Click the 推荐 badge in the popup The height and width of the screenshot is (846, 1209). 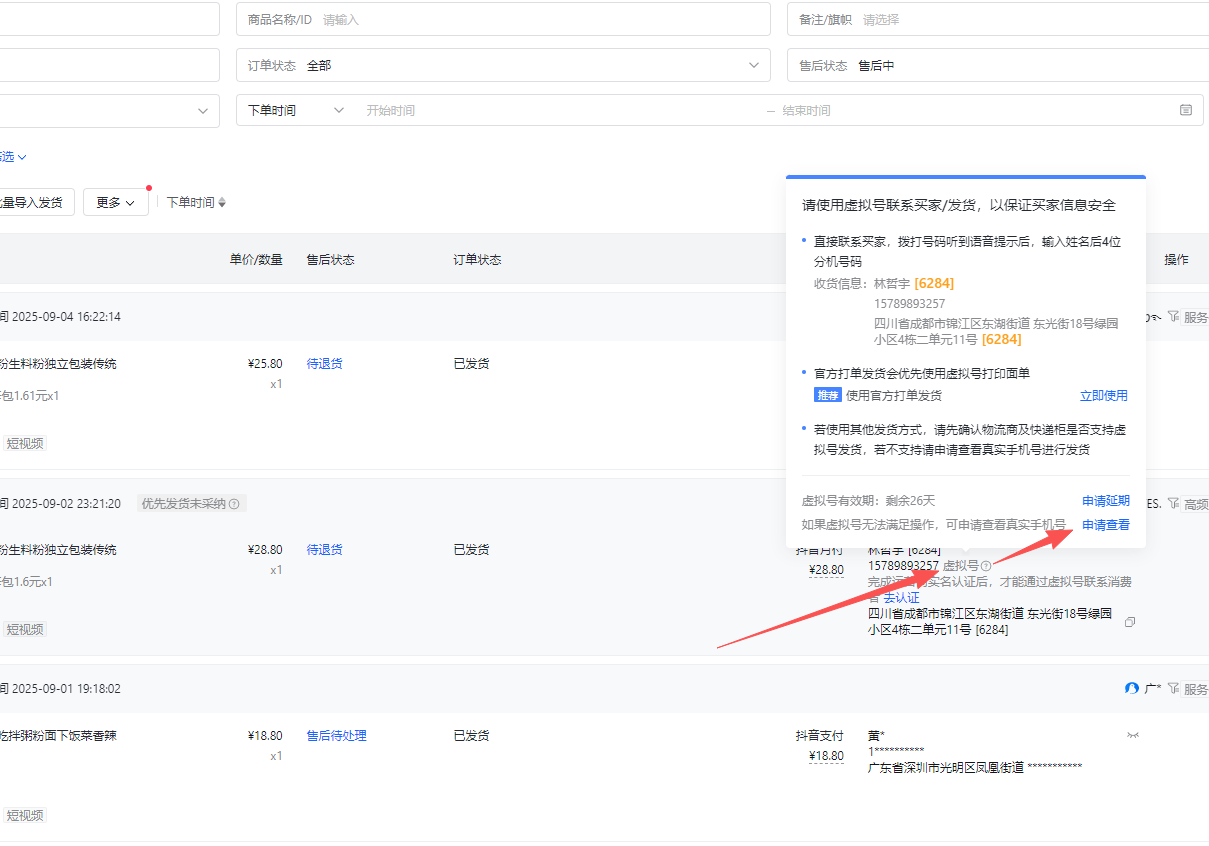827,395
